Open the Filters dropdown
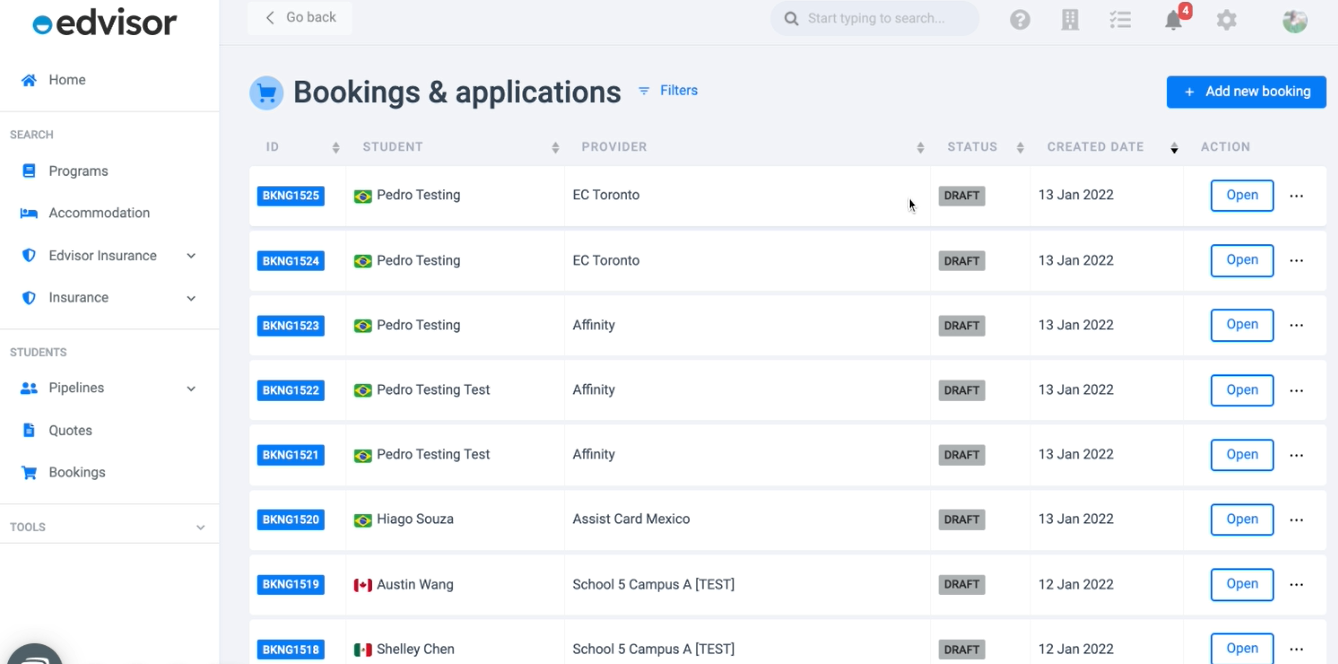Image resolution: width=1338 pixels, height=664 pixels. click(x=668, y=91)
